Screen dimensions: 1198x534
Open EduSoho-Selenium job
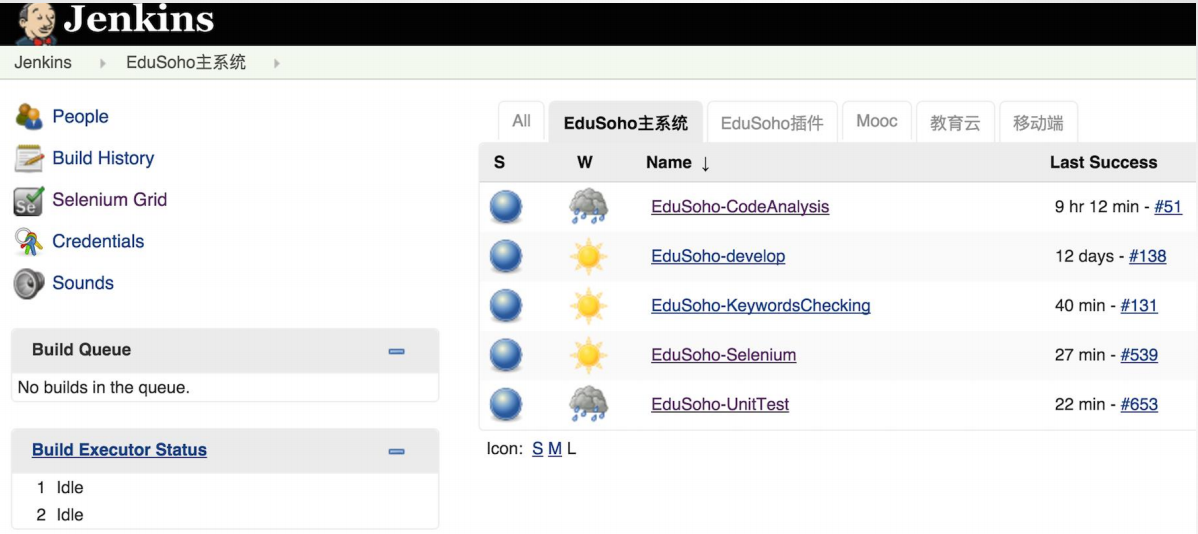pyautogui.click(x=724, y=355)
